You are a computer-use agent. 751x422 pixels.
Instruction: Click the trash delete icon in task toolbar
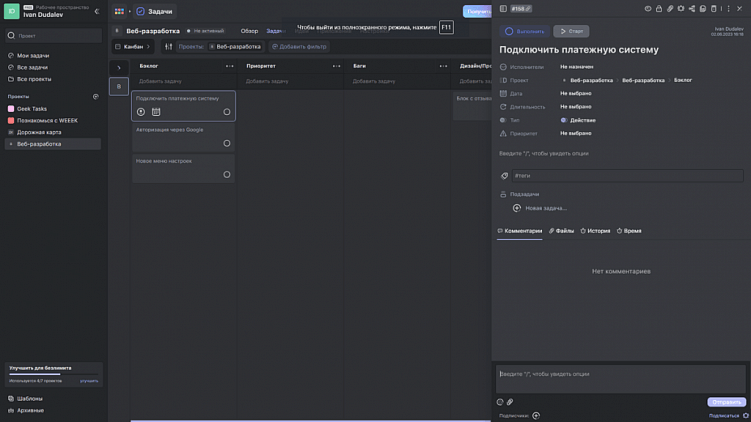[714, 9]
